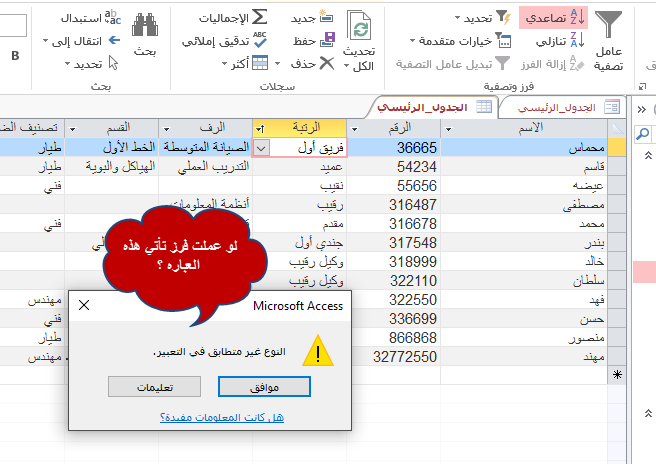The height and width of the screenshot is (464, 656).
Task: Open the الاسم column filter arrow
Action: [x=448, y=129]
